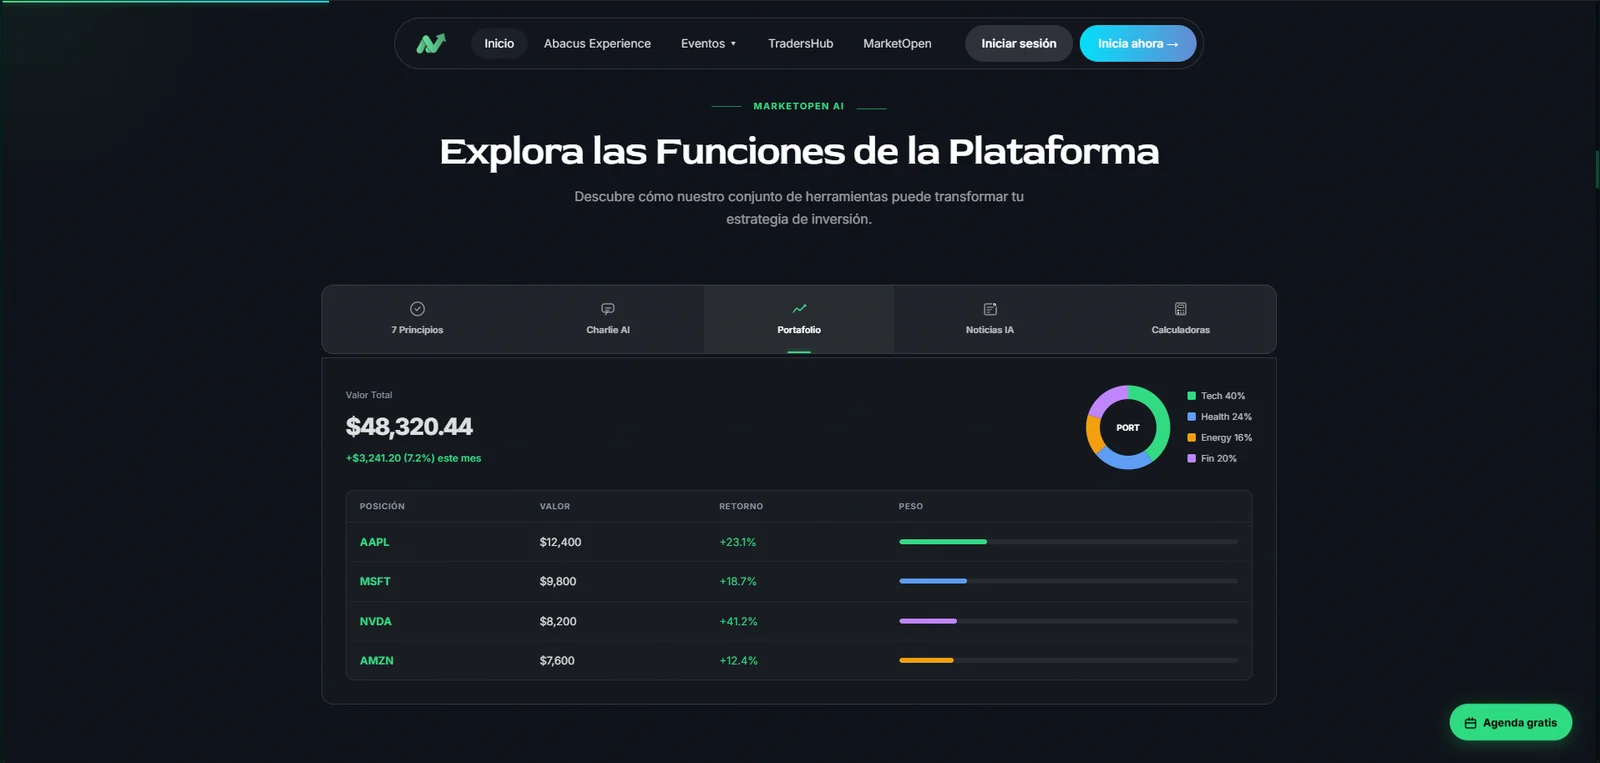This screenshot has height=763, width=1600.
Task: Click the Valor Total label
Action: coord(369,395)
